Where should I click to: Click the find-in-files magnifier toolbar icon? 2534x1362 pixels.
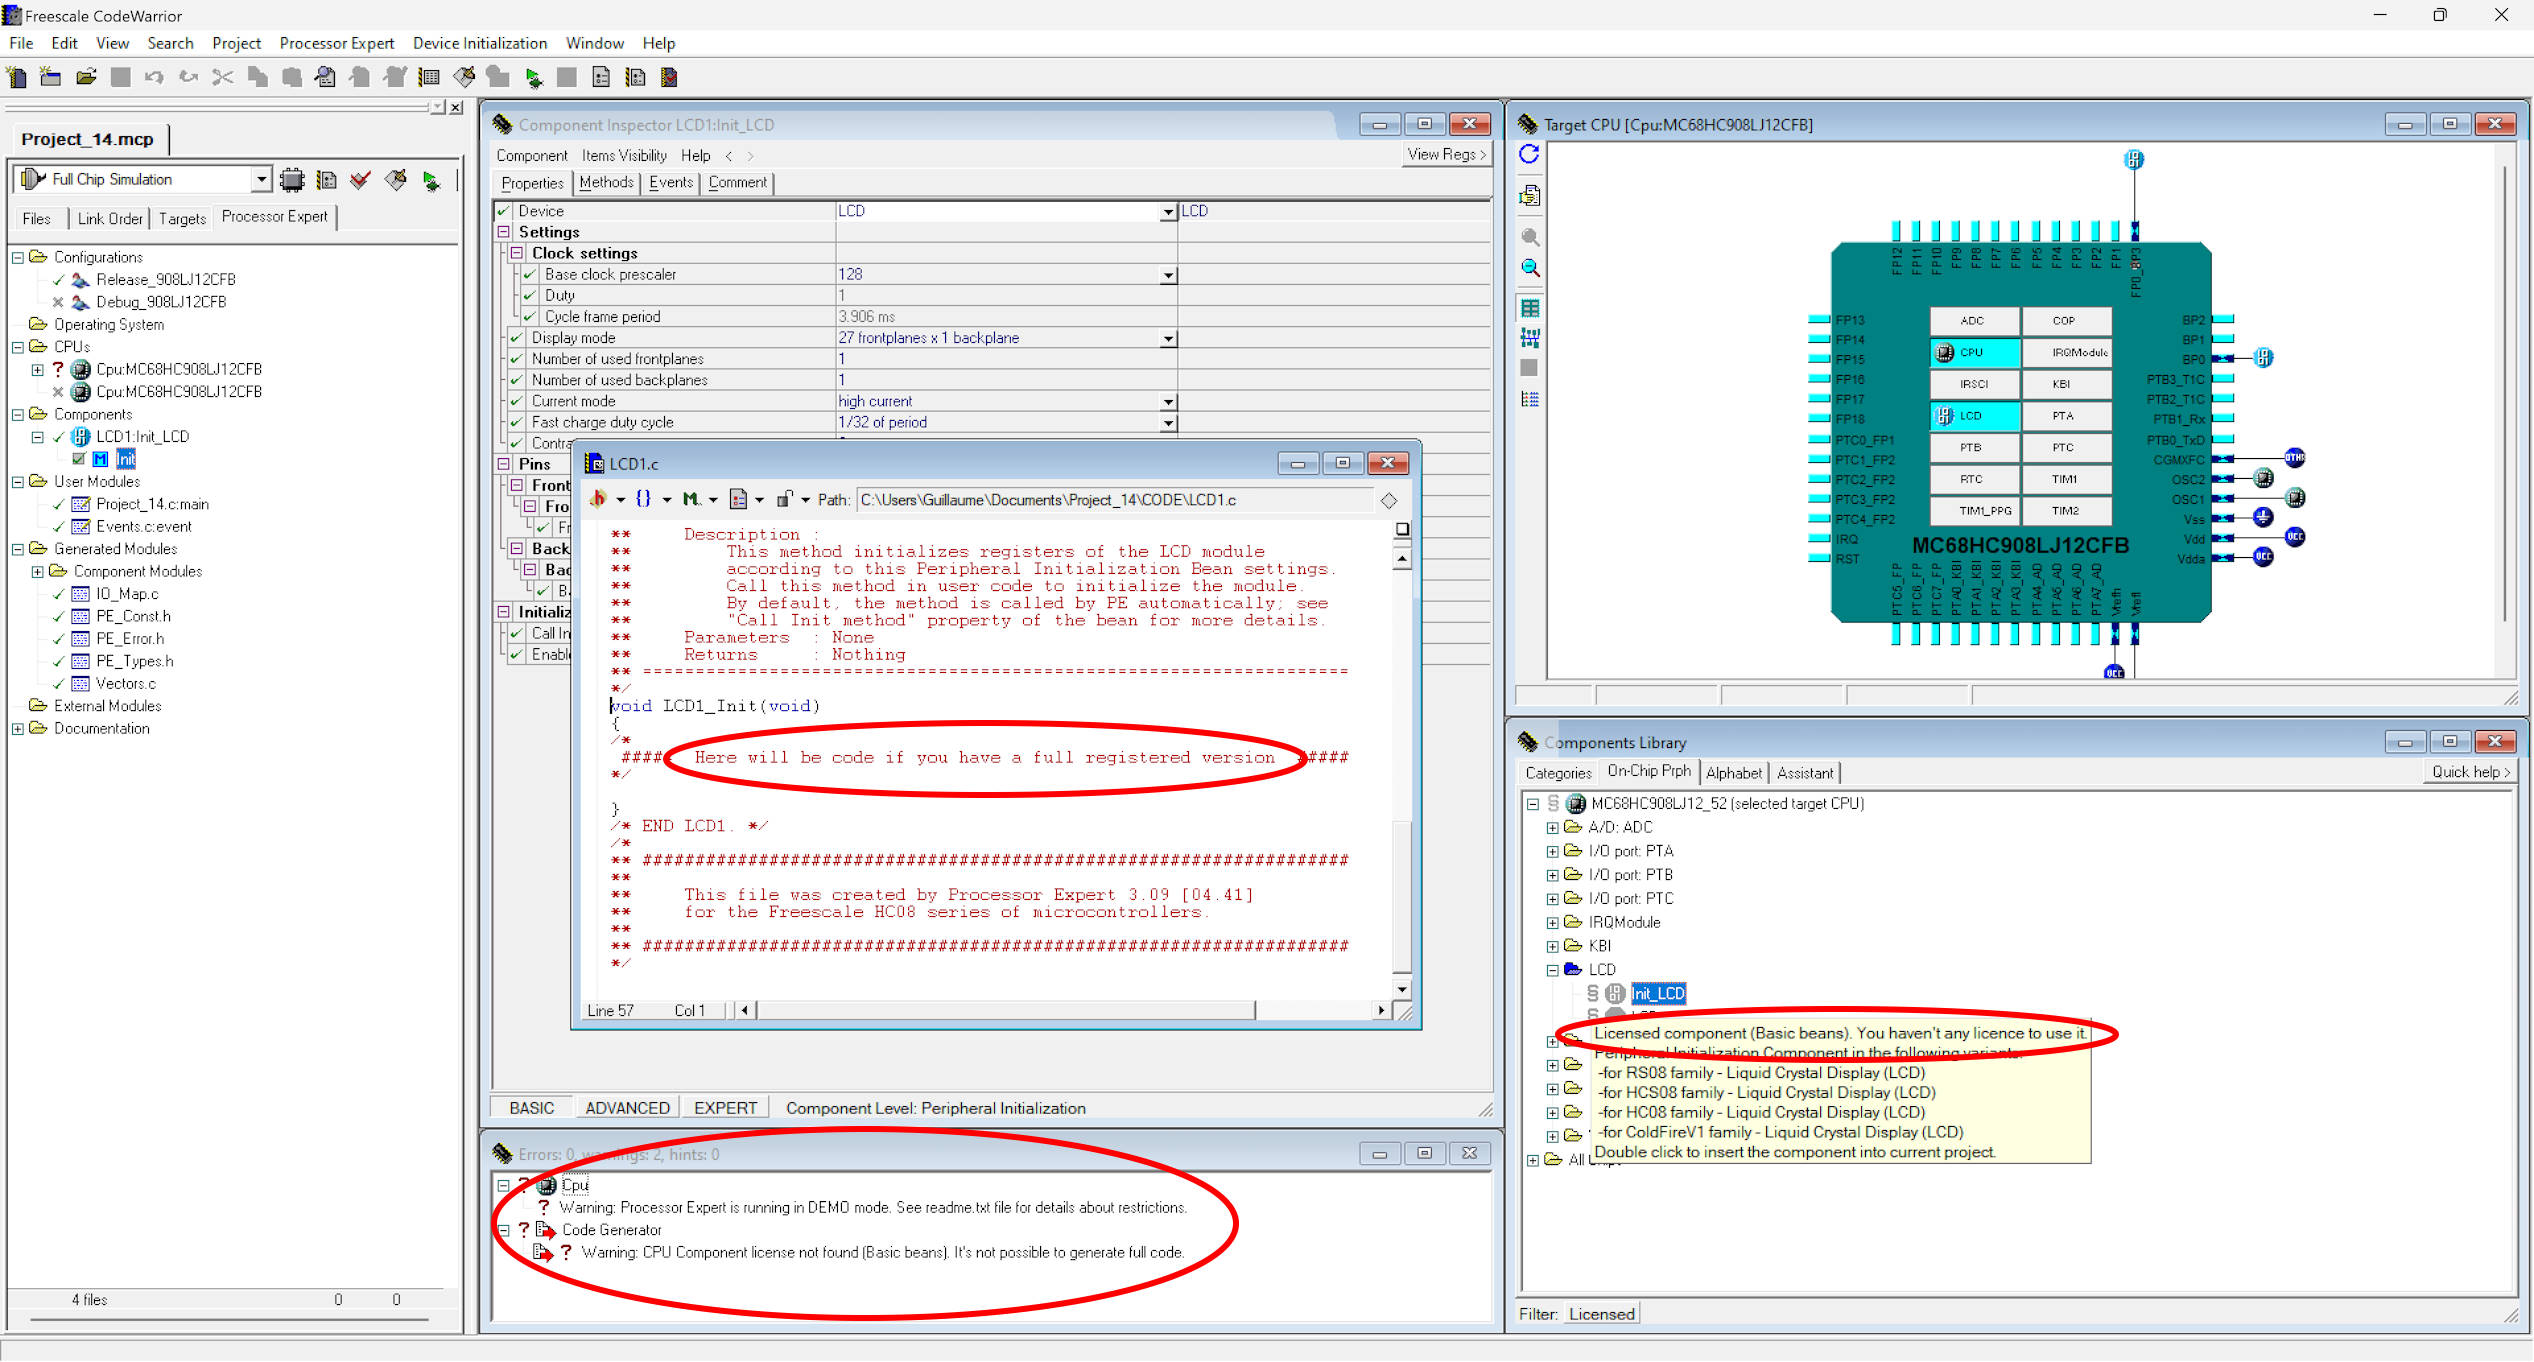pyautogui.click(x=325, y=77)
